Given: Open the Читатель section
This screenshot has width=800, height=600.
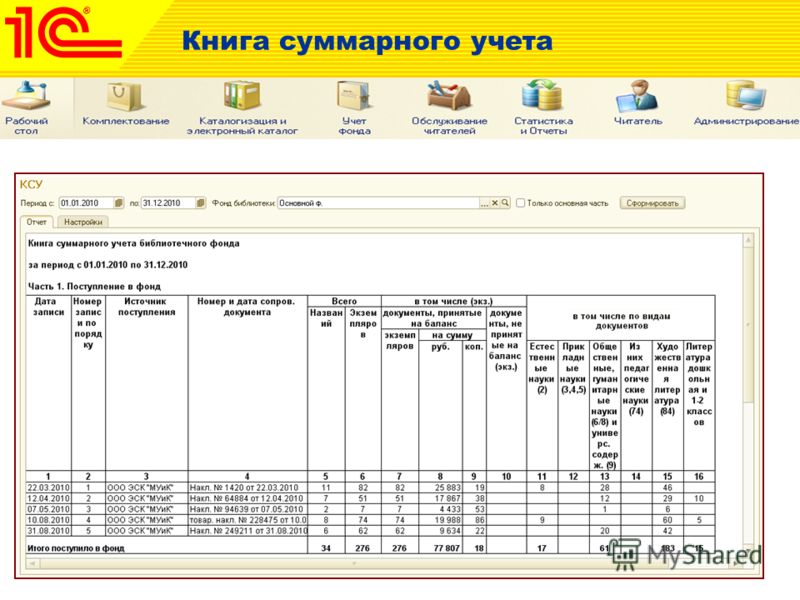Looking at the screenshot, I should 638,104.
